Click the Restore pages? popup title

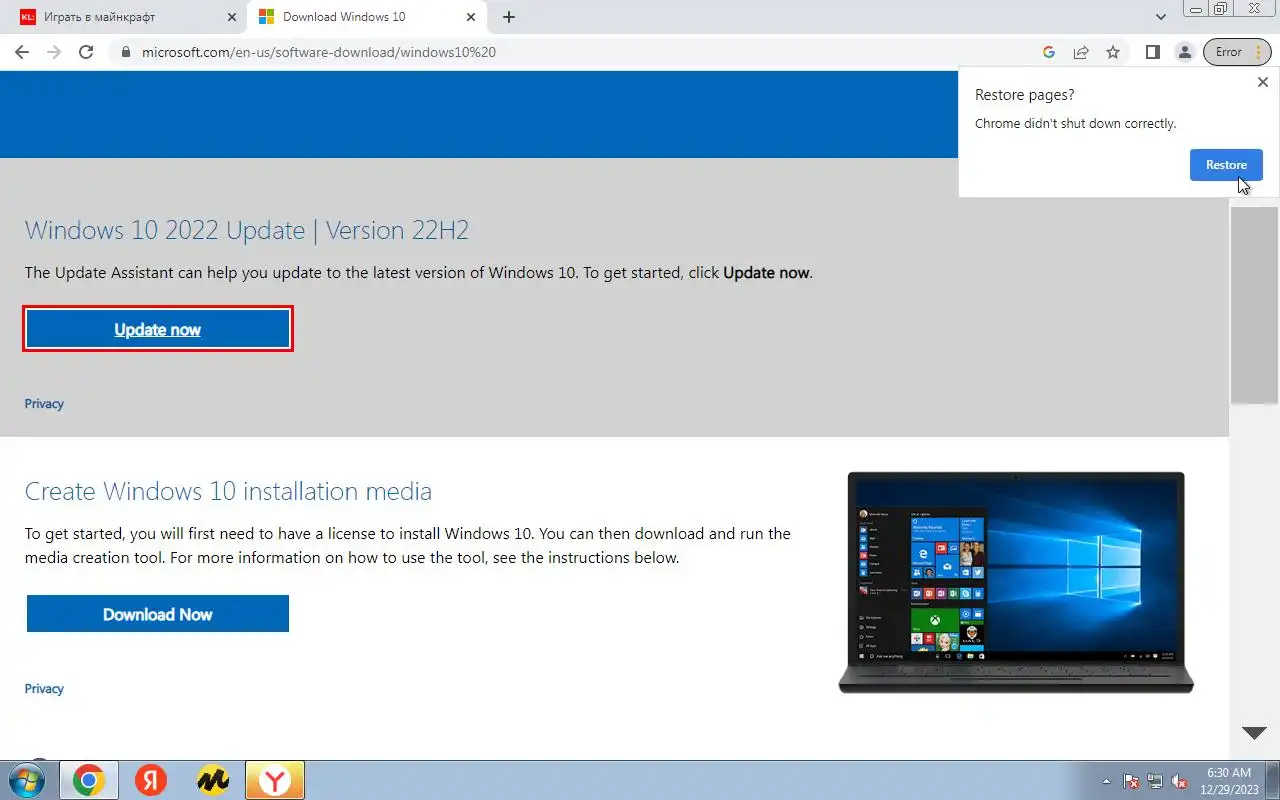click(x=1025, y=95)
